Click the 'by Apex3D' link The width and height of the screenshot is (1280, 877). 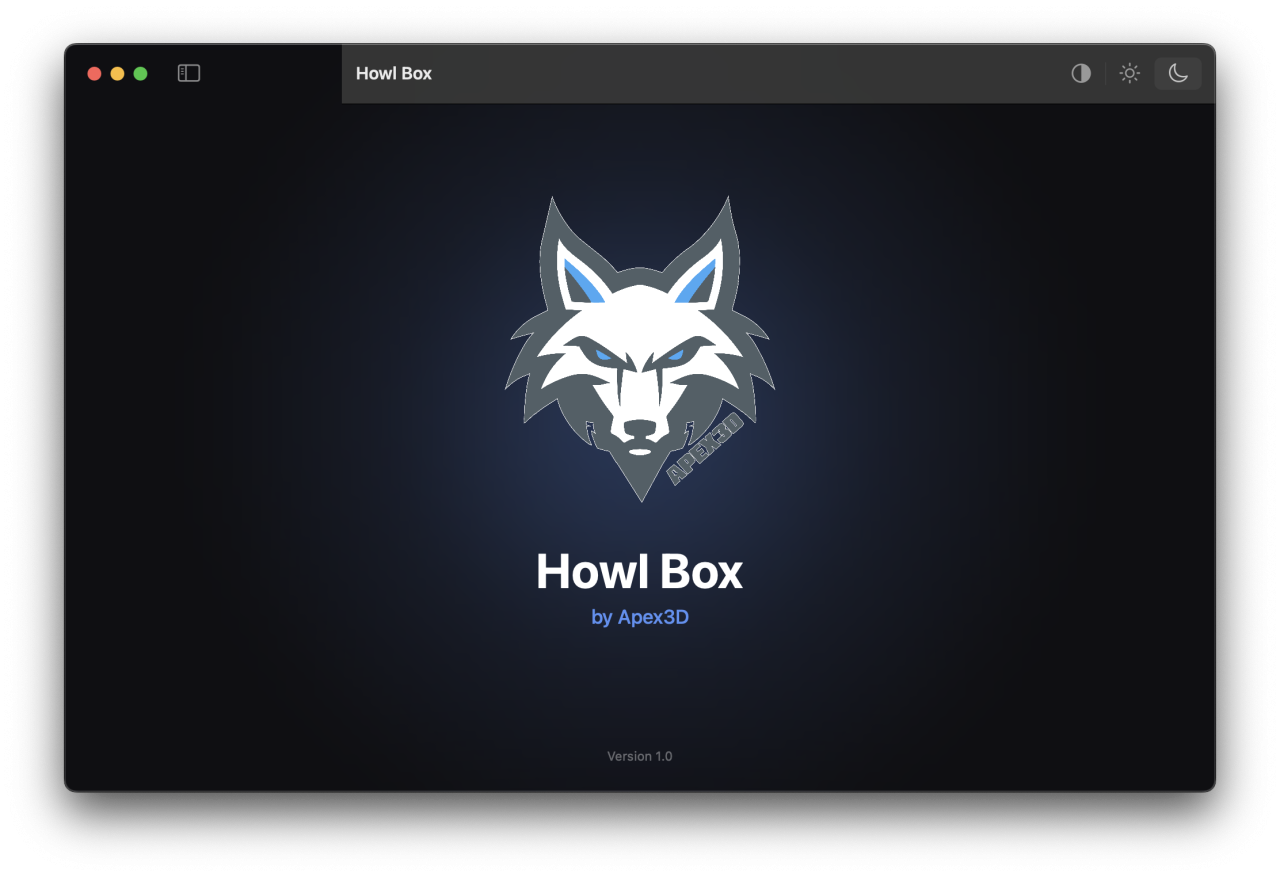tap(640, 617)
